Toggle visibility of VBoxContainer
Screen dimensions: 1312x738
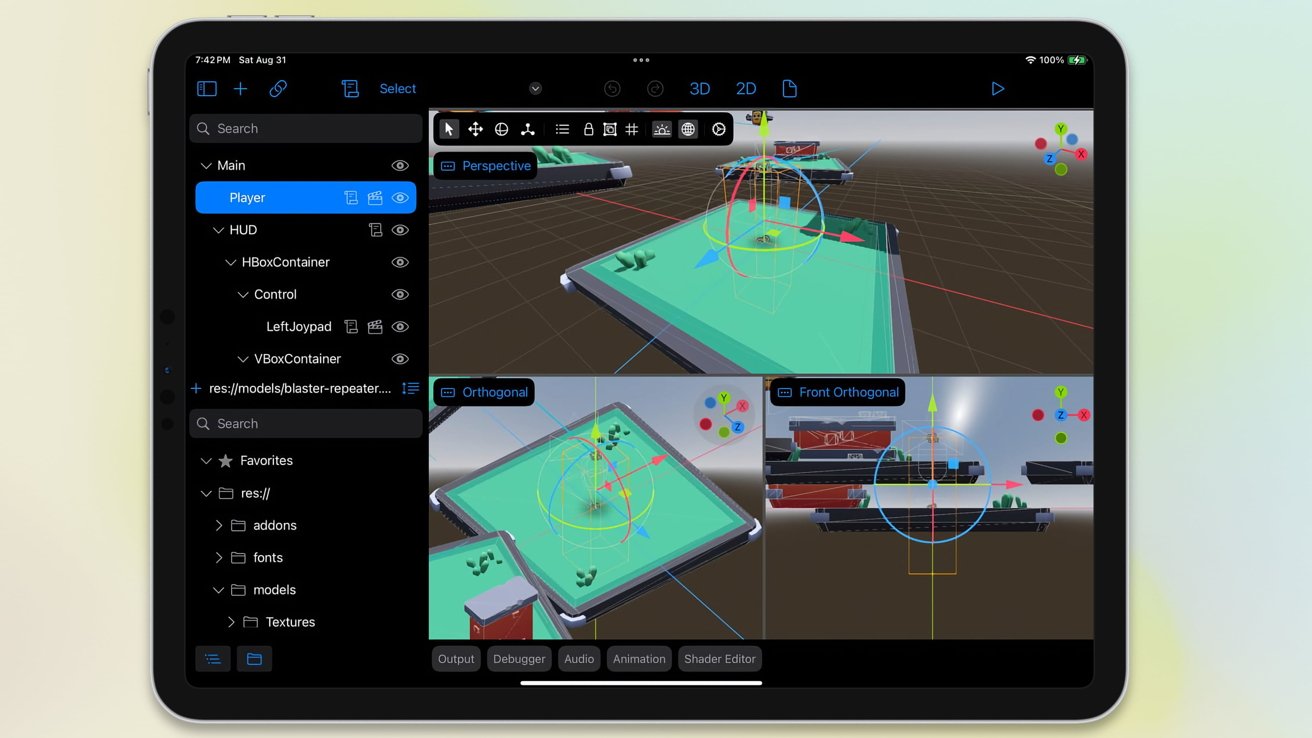pyautogui.click(x=400, y=359)
